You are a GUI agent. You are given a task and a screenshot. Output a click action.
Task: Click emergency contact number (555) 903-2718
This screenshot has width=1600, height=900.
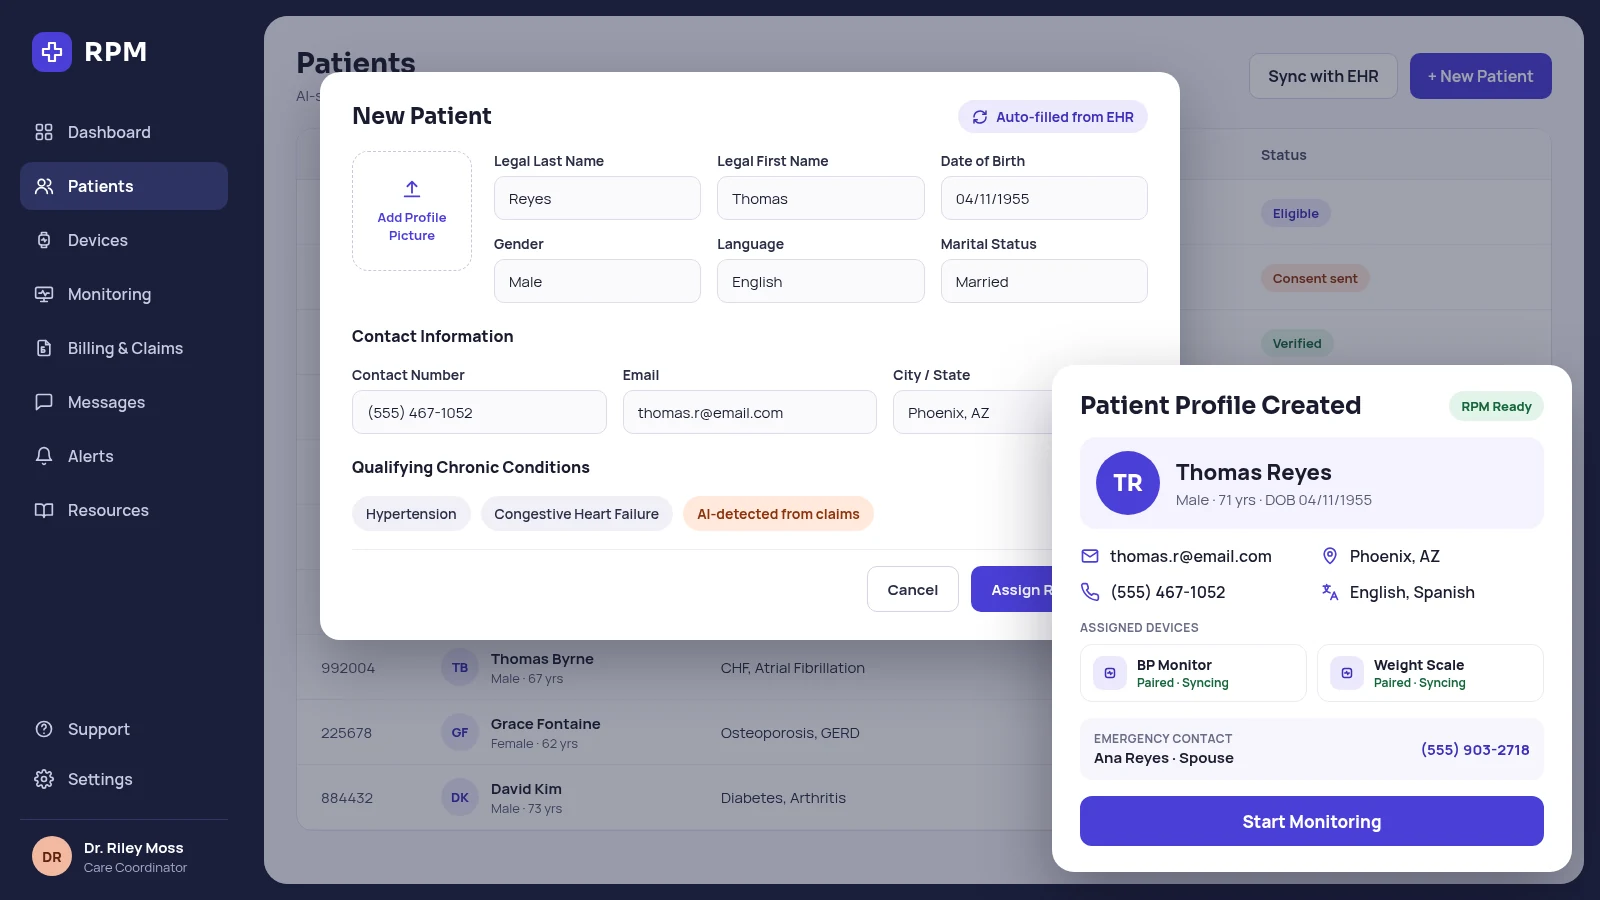tap(1475, 750)
